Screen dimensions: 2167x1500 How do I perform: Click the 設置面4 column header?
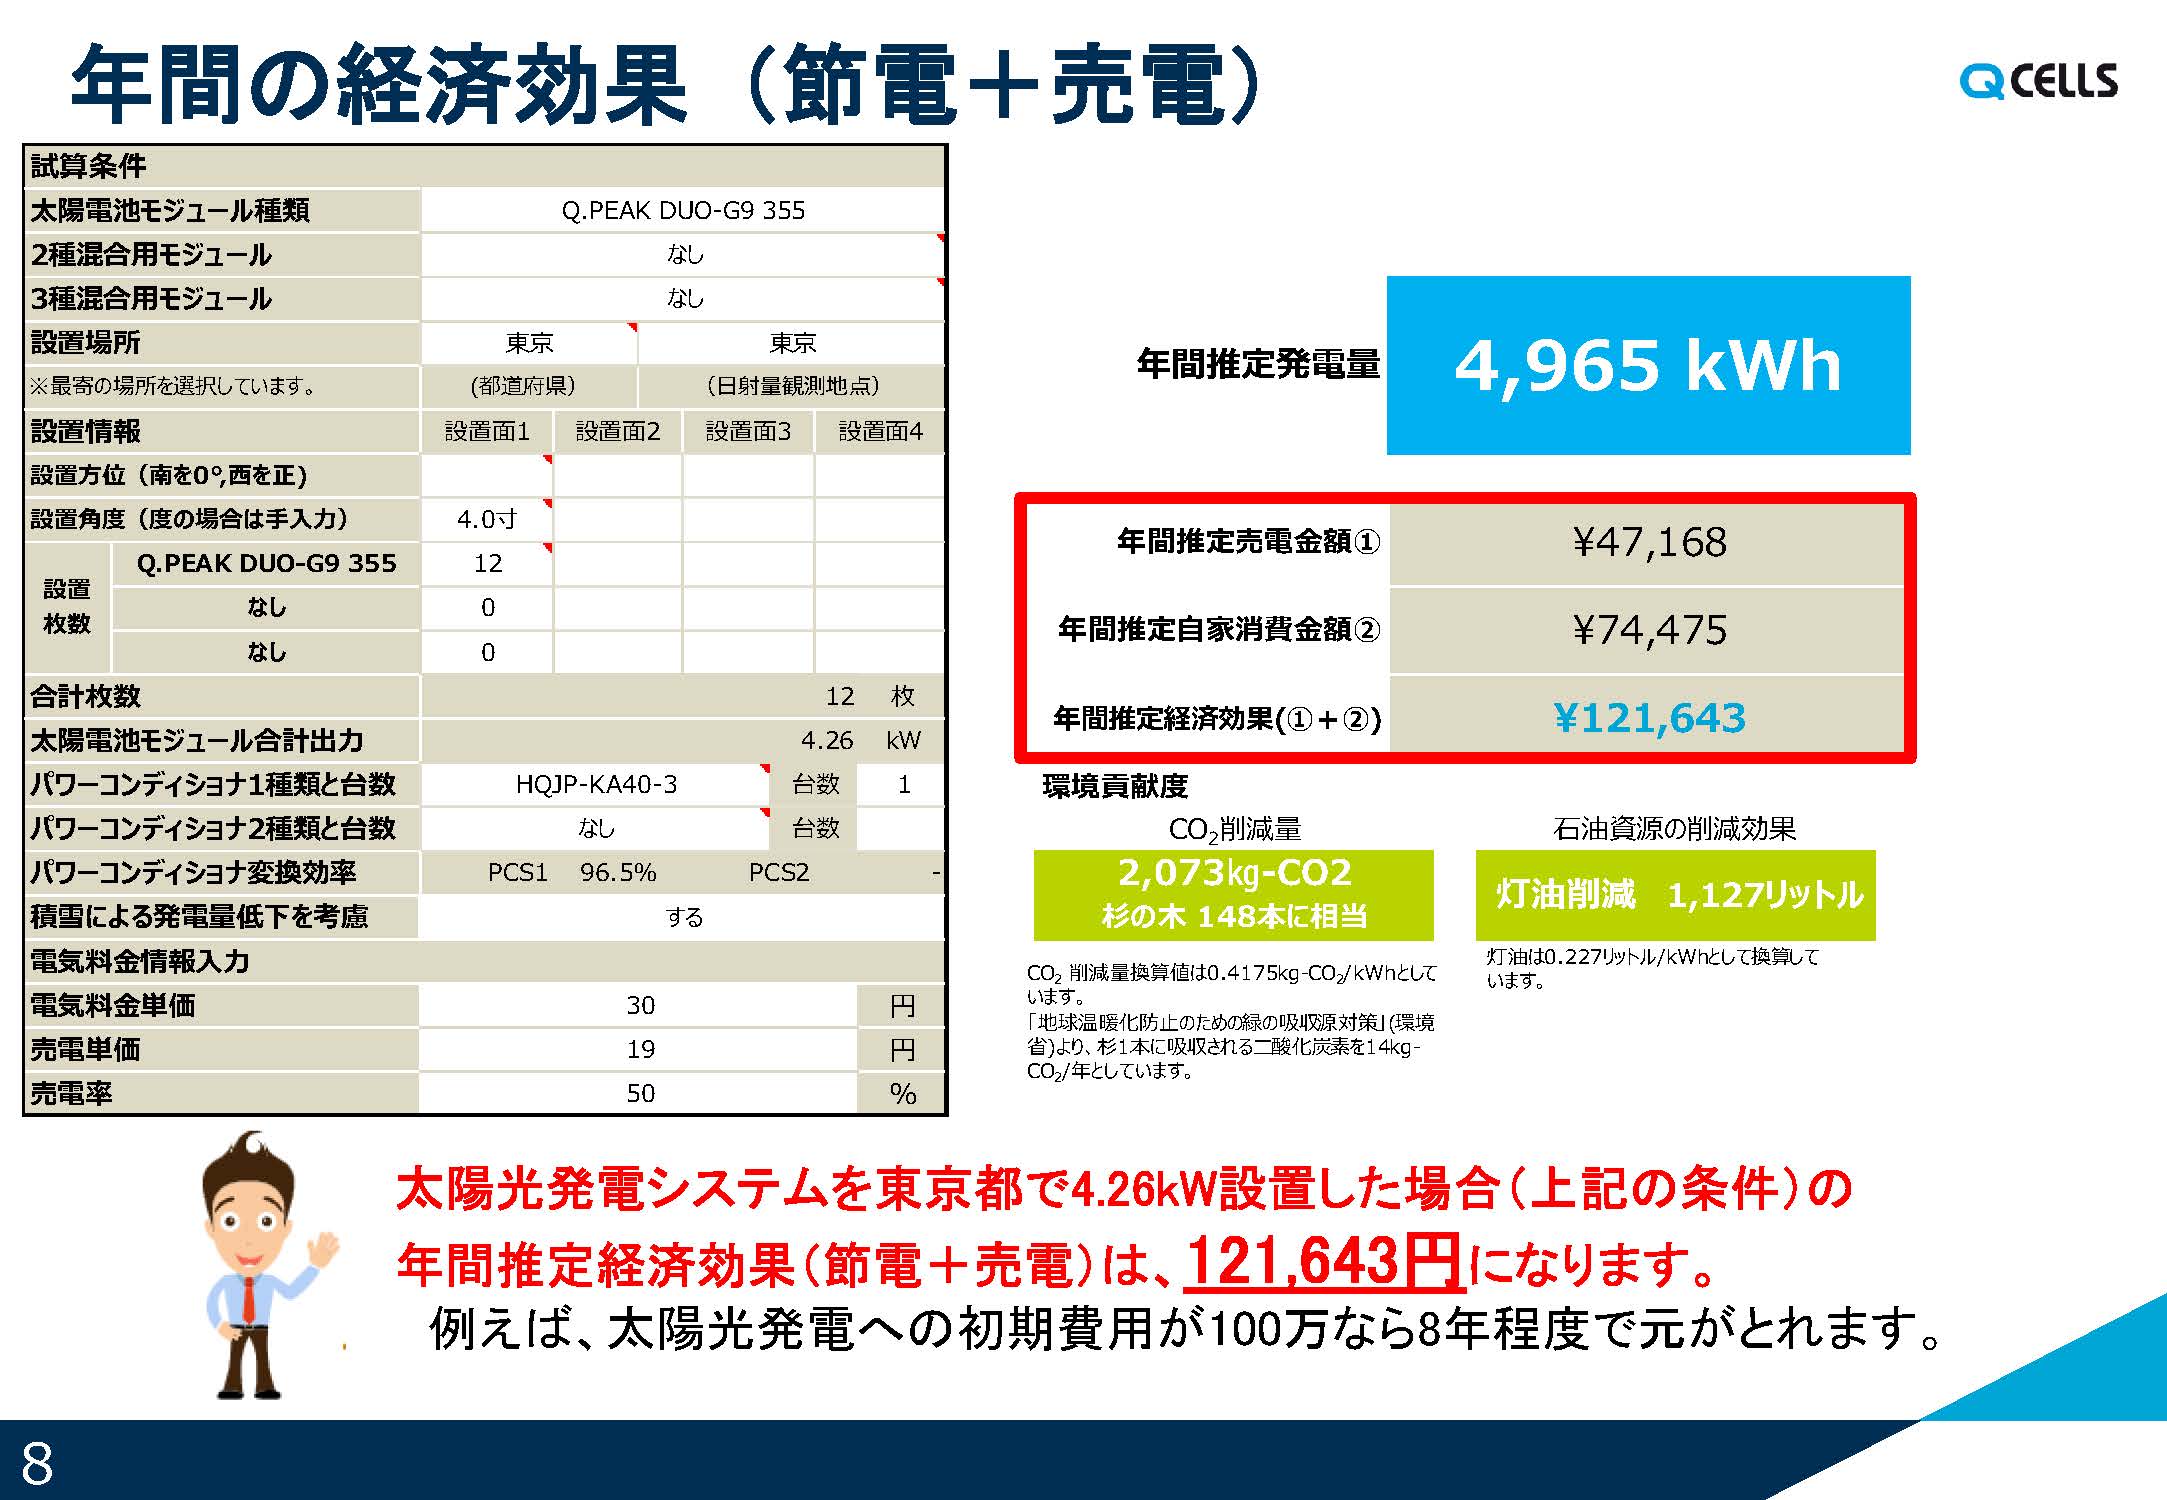tap(880, 431)
